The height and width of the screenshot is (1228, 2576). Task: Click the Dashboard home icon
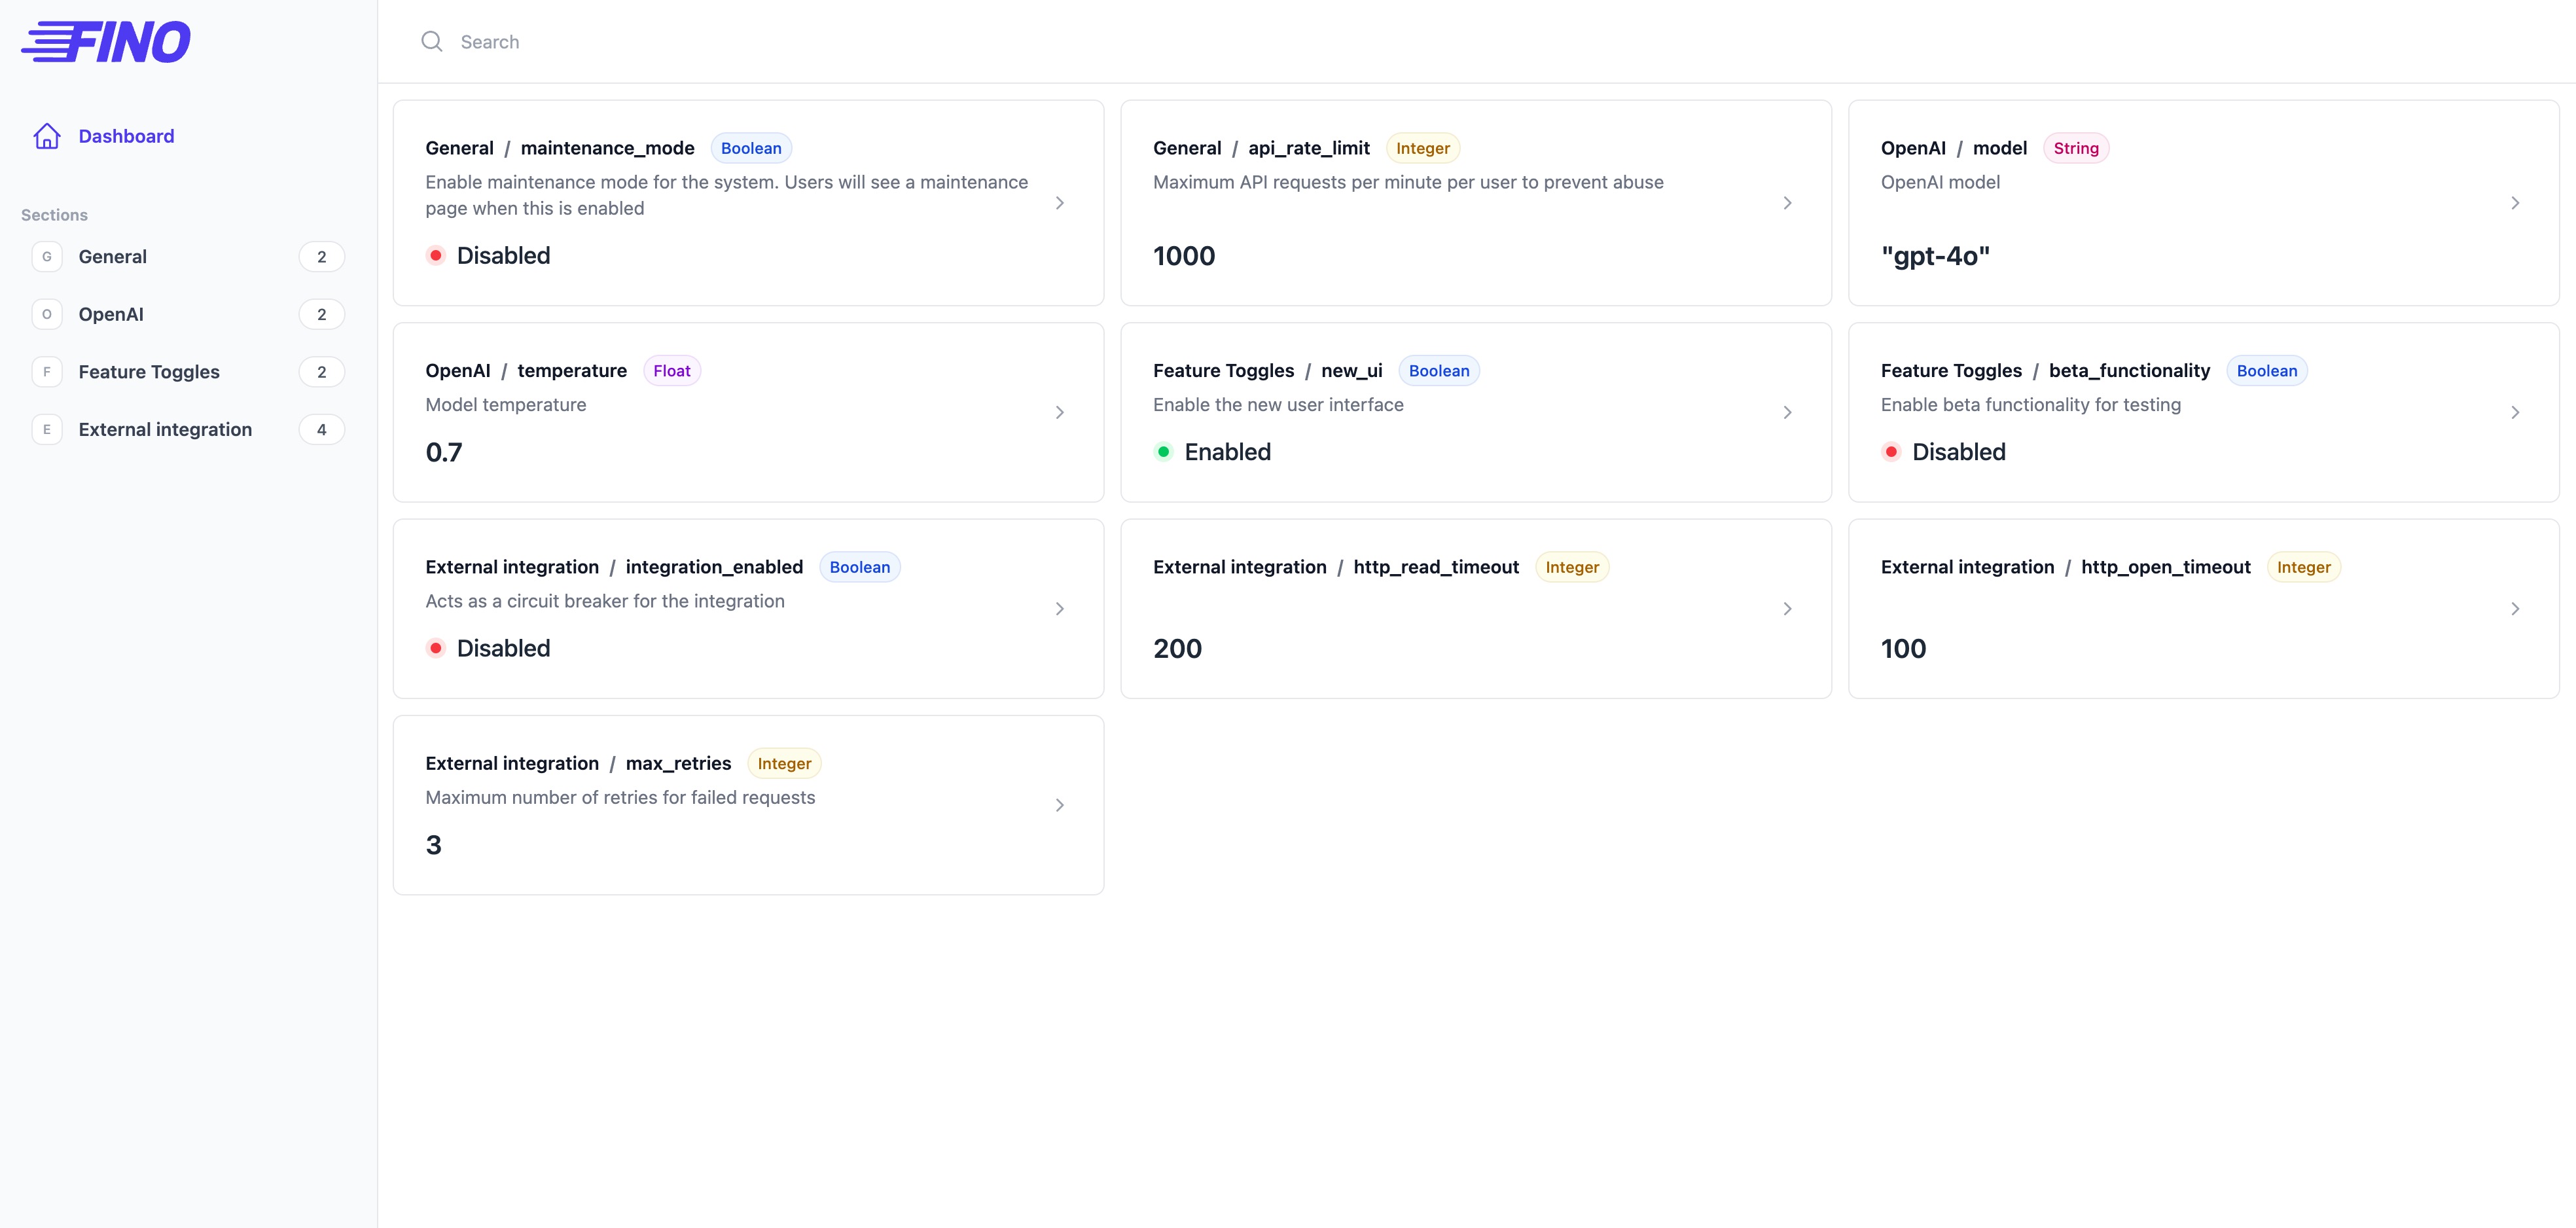(x=47, y=136)
